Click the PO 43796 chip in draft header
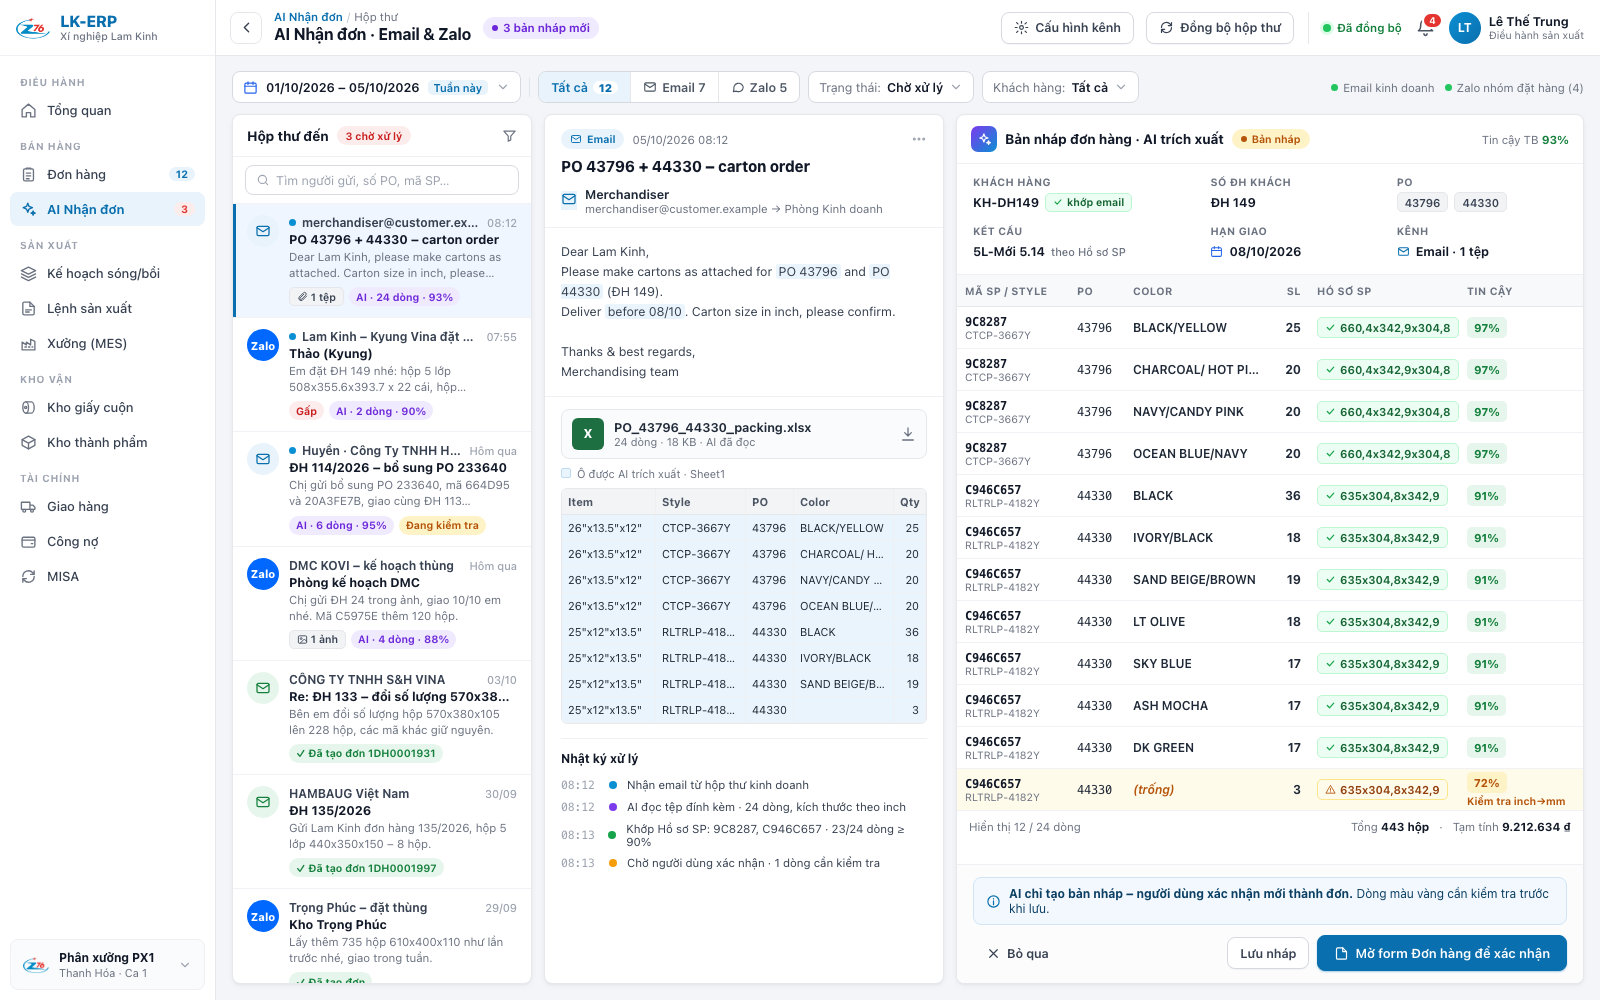 pyautogui.click(x=1422, y=203)
